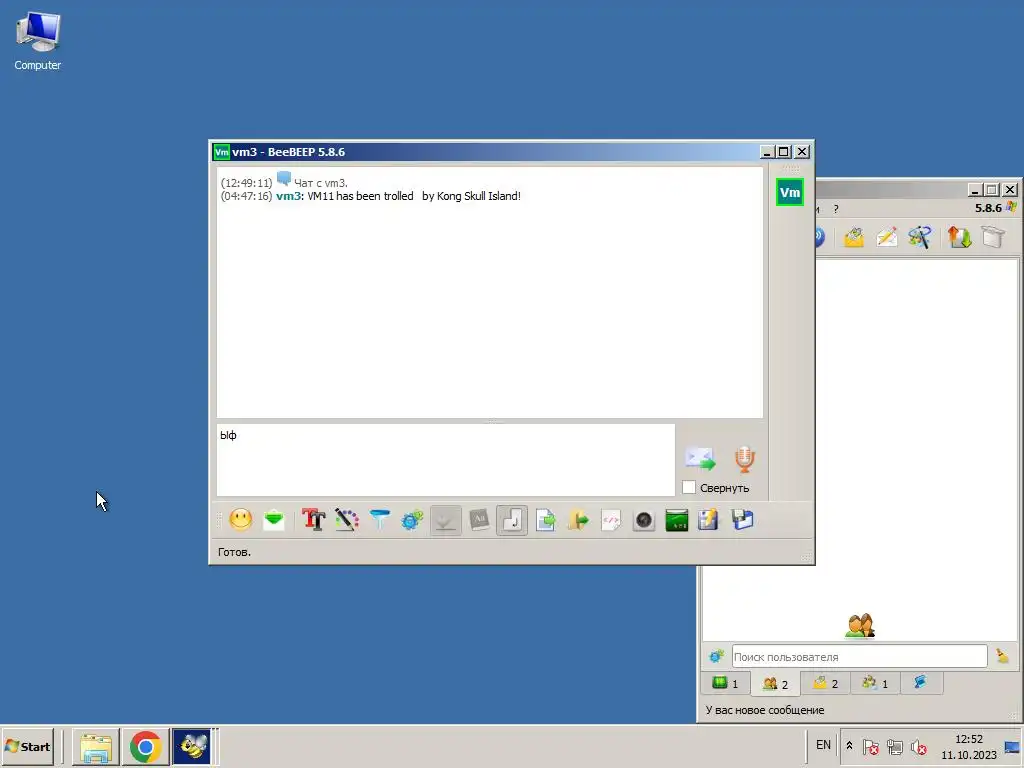Open the font selection TT icon
The image size is (1024, 768).
click(313, 520)
